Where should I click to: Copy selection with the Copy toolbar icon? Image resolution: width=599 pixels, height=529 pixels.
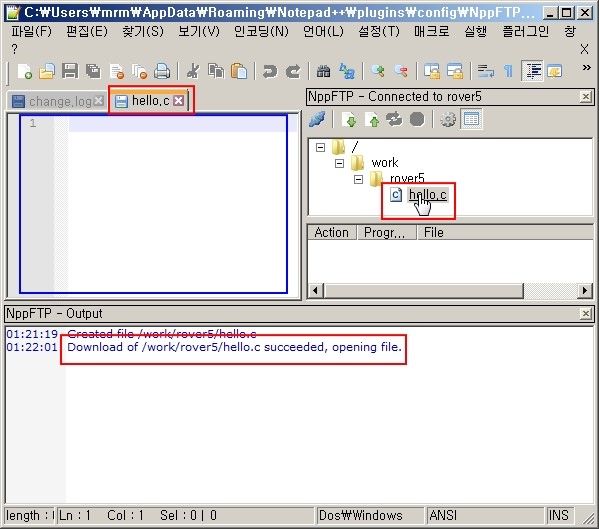click(x=216, y=71)
